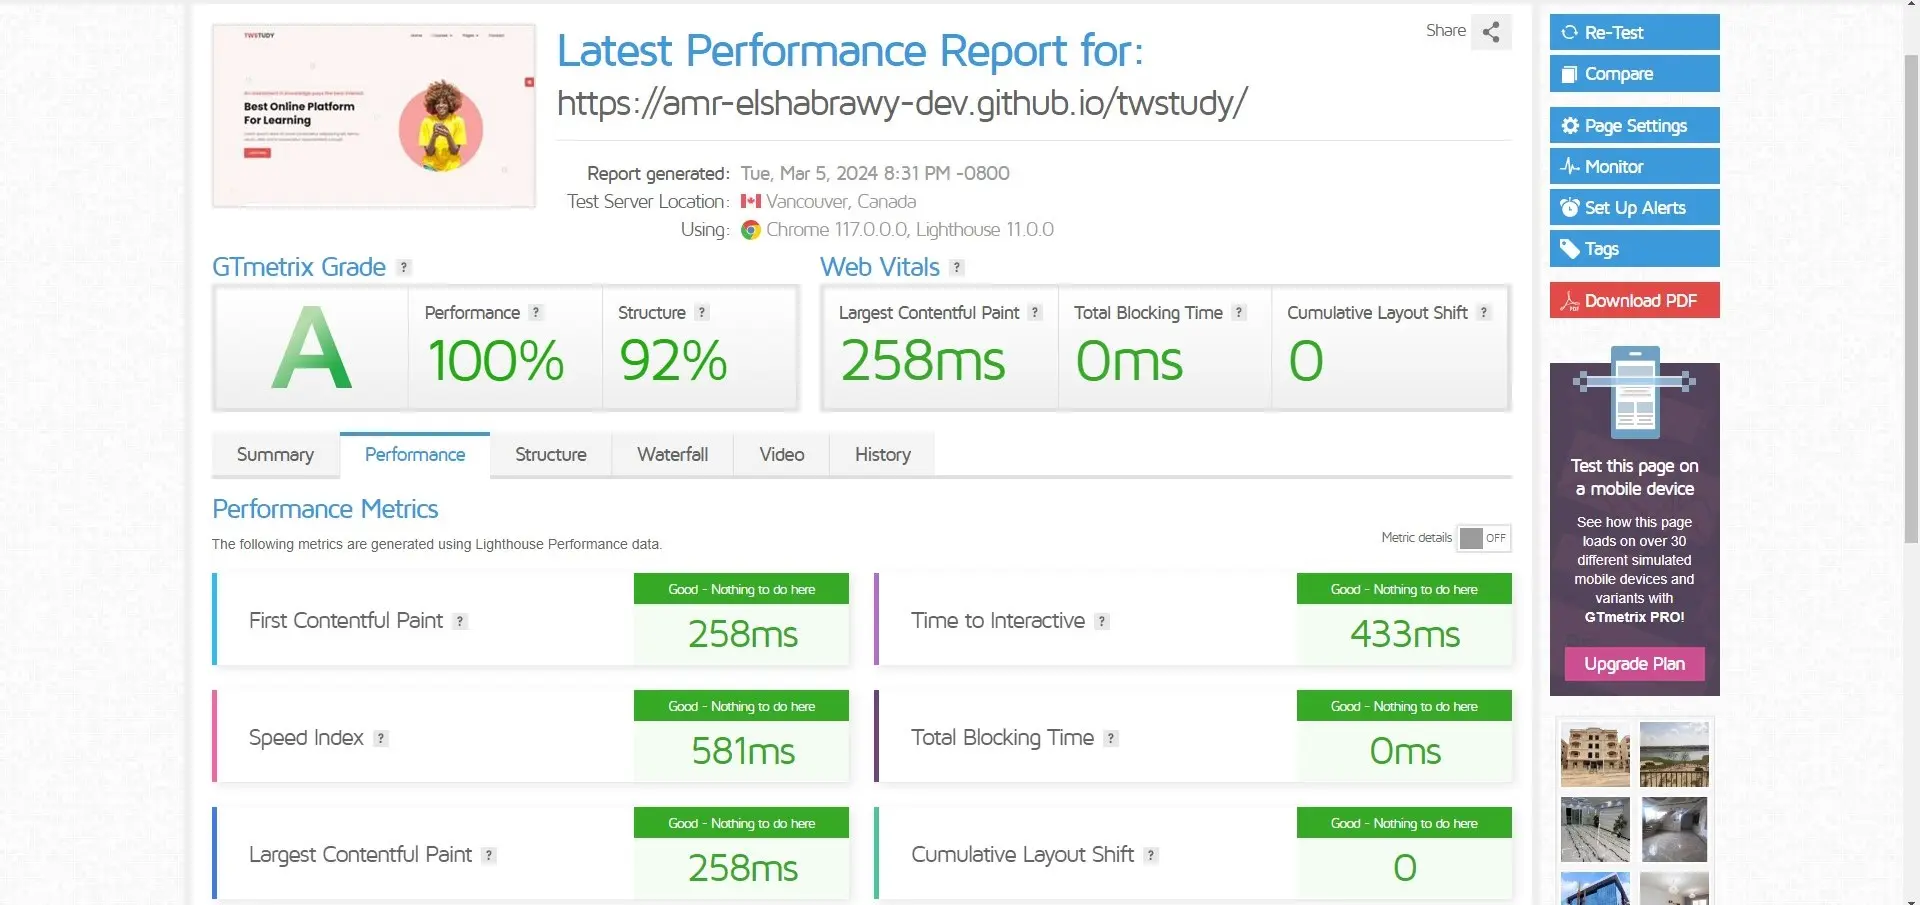Viewport: 1920px width, 905px height.
Task: Open the Tags button
Action: click(1635, 249)
